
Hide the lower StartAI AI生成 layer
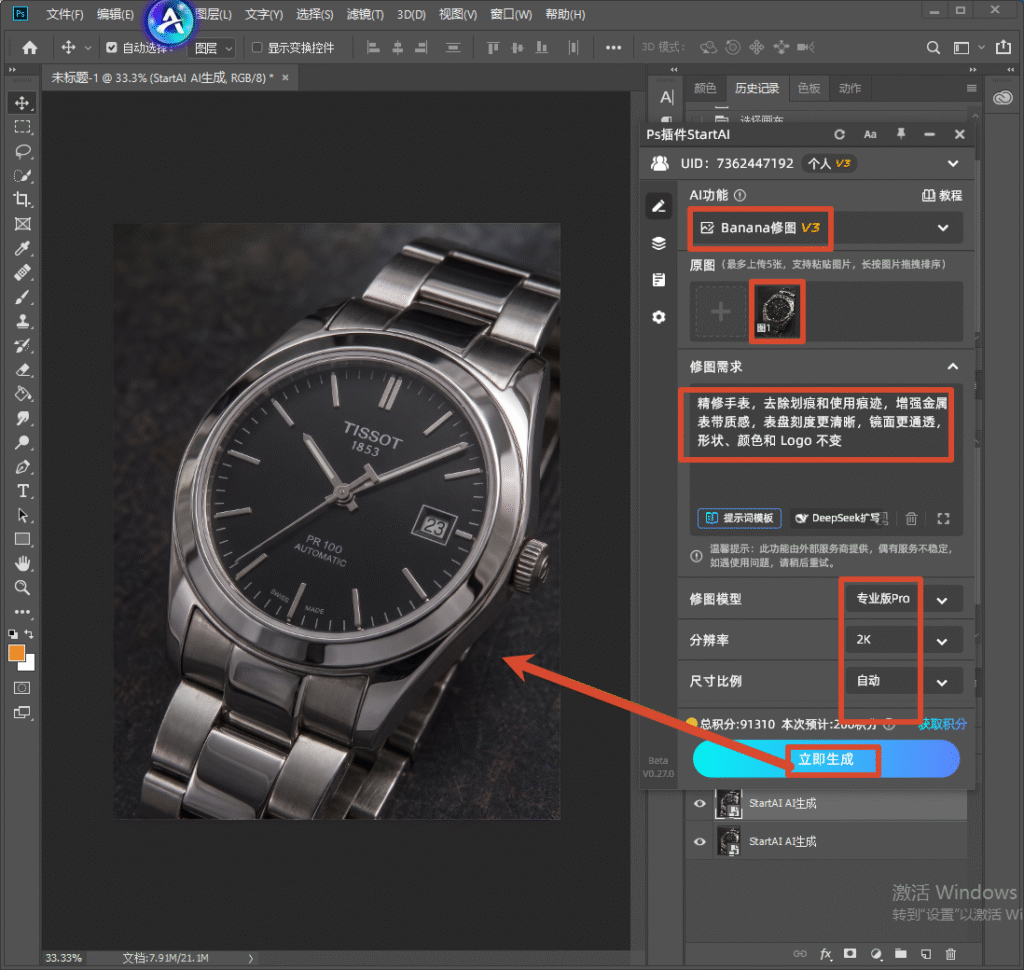point(699,841)
